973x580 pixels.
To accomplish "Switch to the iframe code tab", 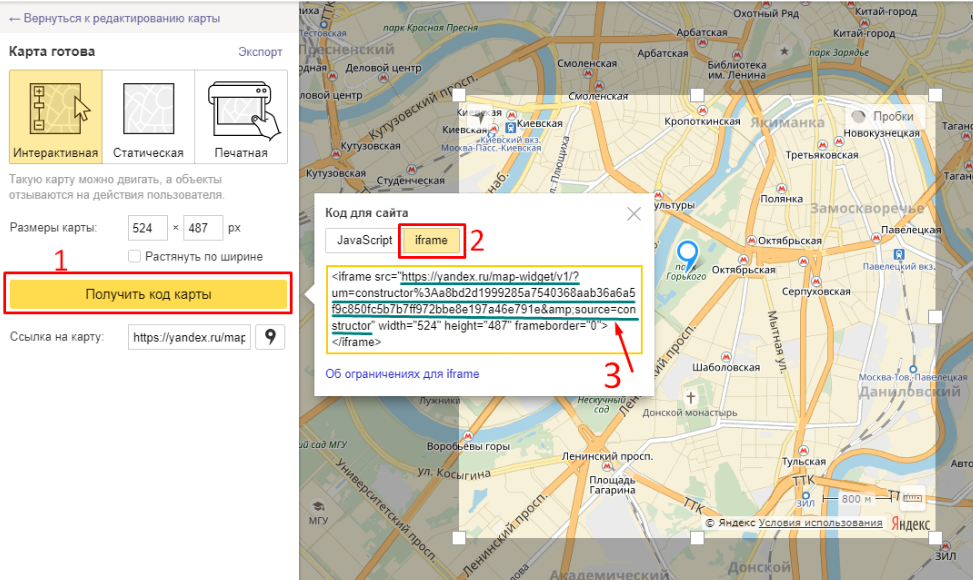I will [431, 241].
